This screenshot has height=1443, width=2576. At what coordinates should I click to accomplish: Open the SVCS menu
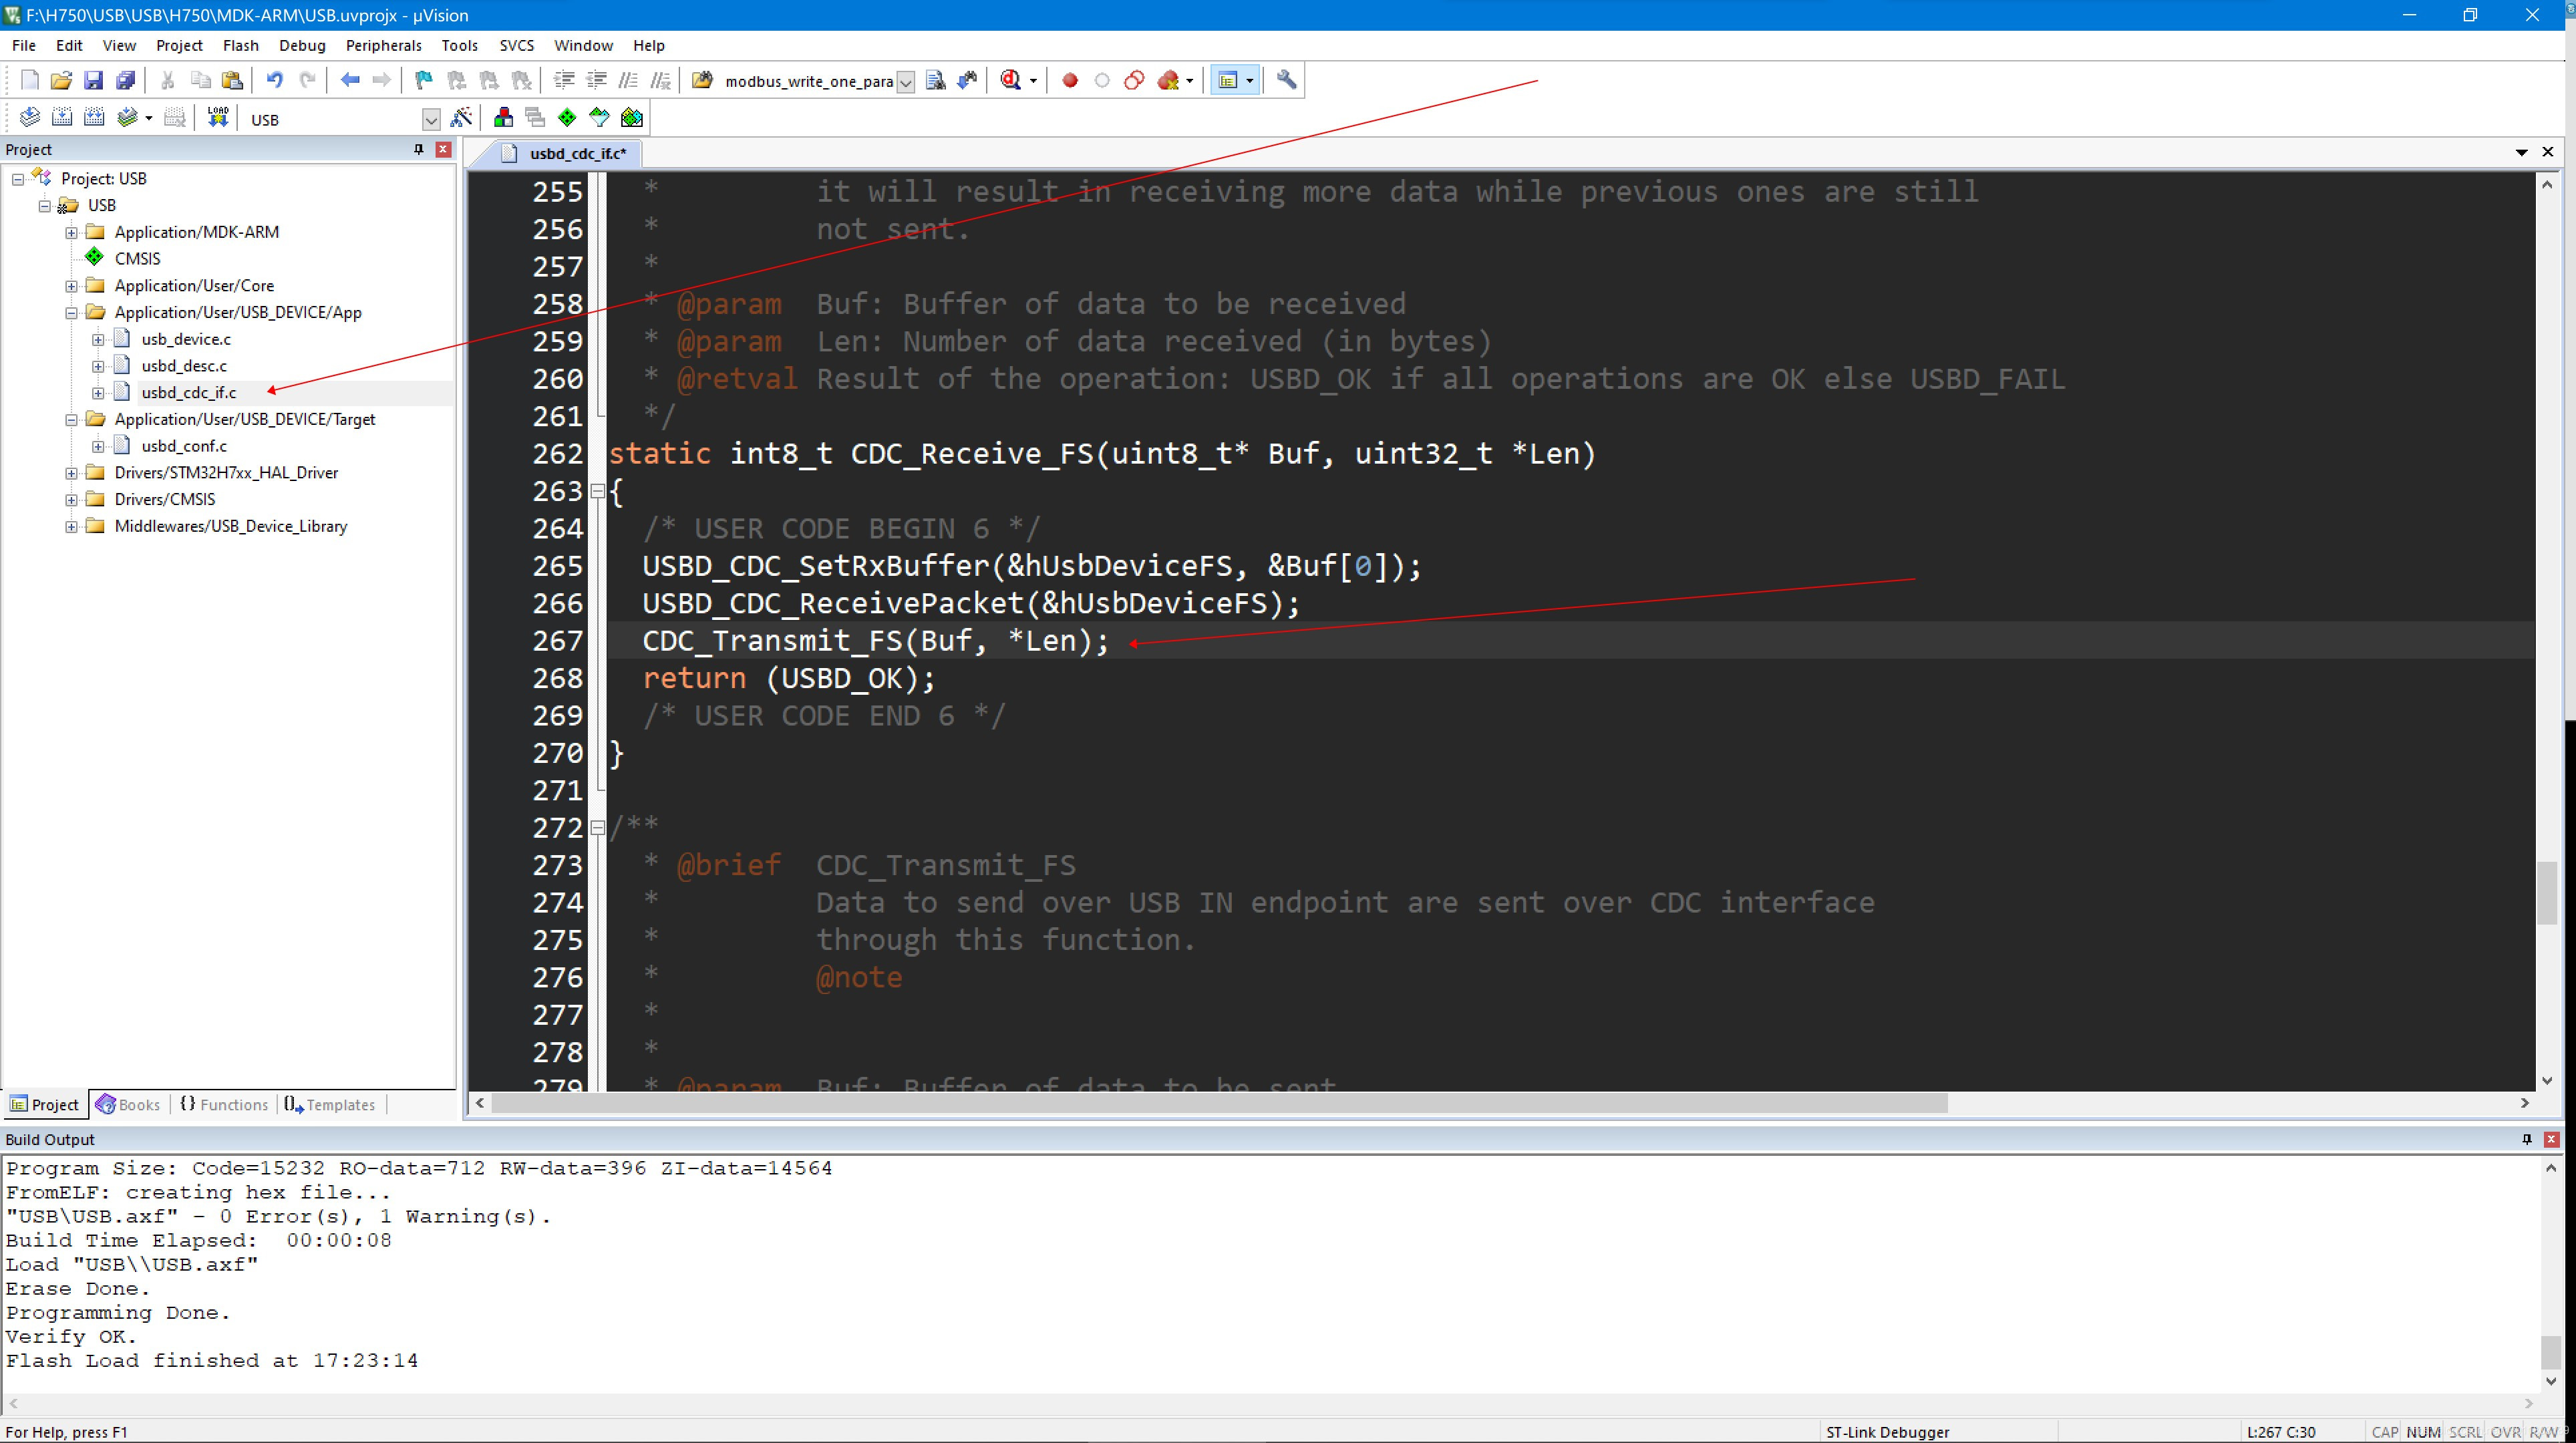tap(516, 45)
